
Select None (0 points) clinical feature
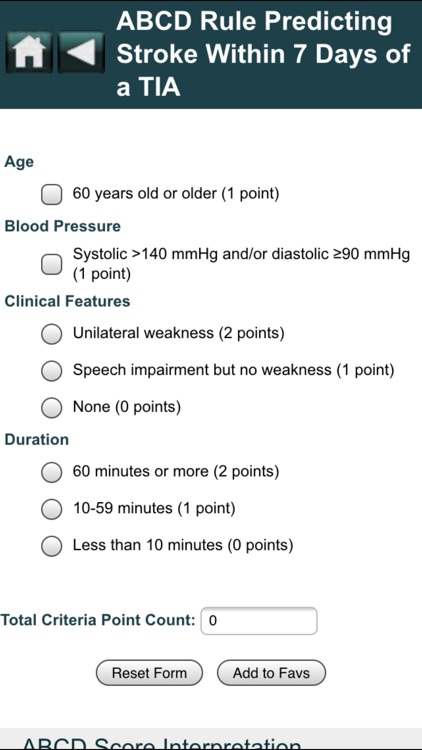pos(51,408)
